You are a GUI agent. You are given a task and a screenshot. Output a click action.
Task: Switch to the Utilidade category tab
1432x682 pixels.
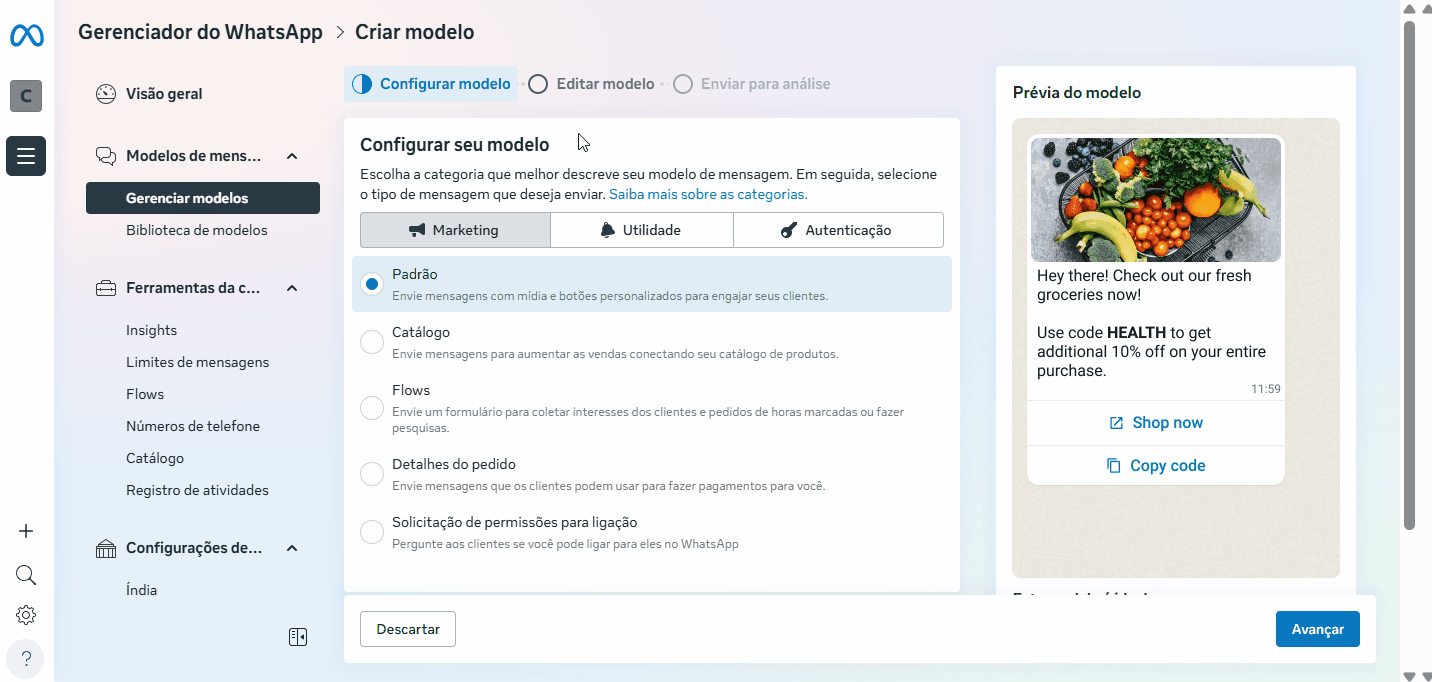(x=641, y=230)
